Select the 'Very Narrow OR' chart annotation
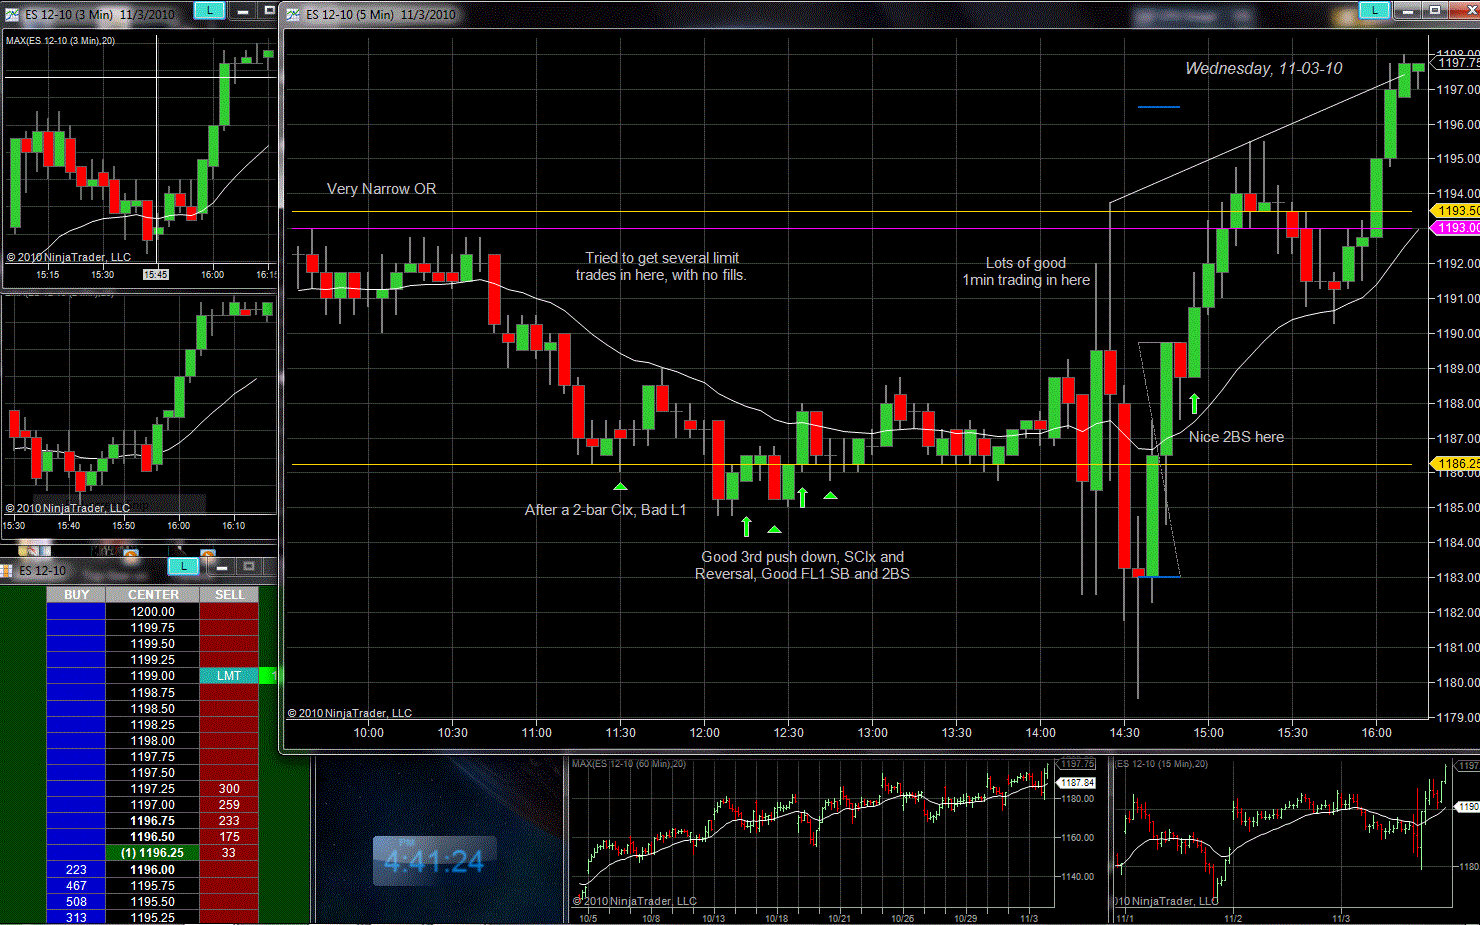The image size is (1480, 925). pos(381,189)
